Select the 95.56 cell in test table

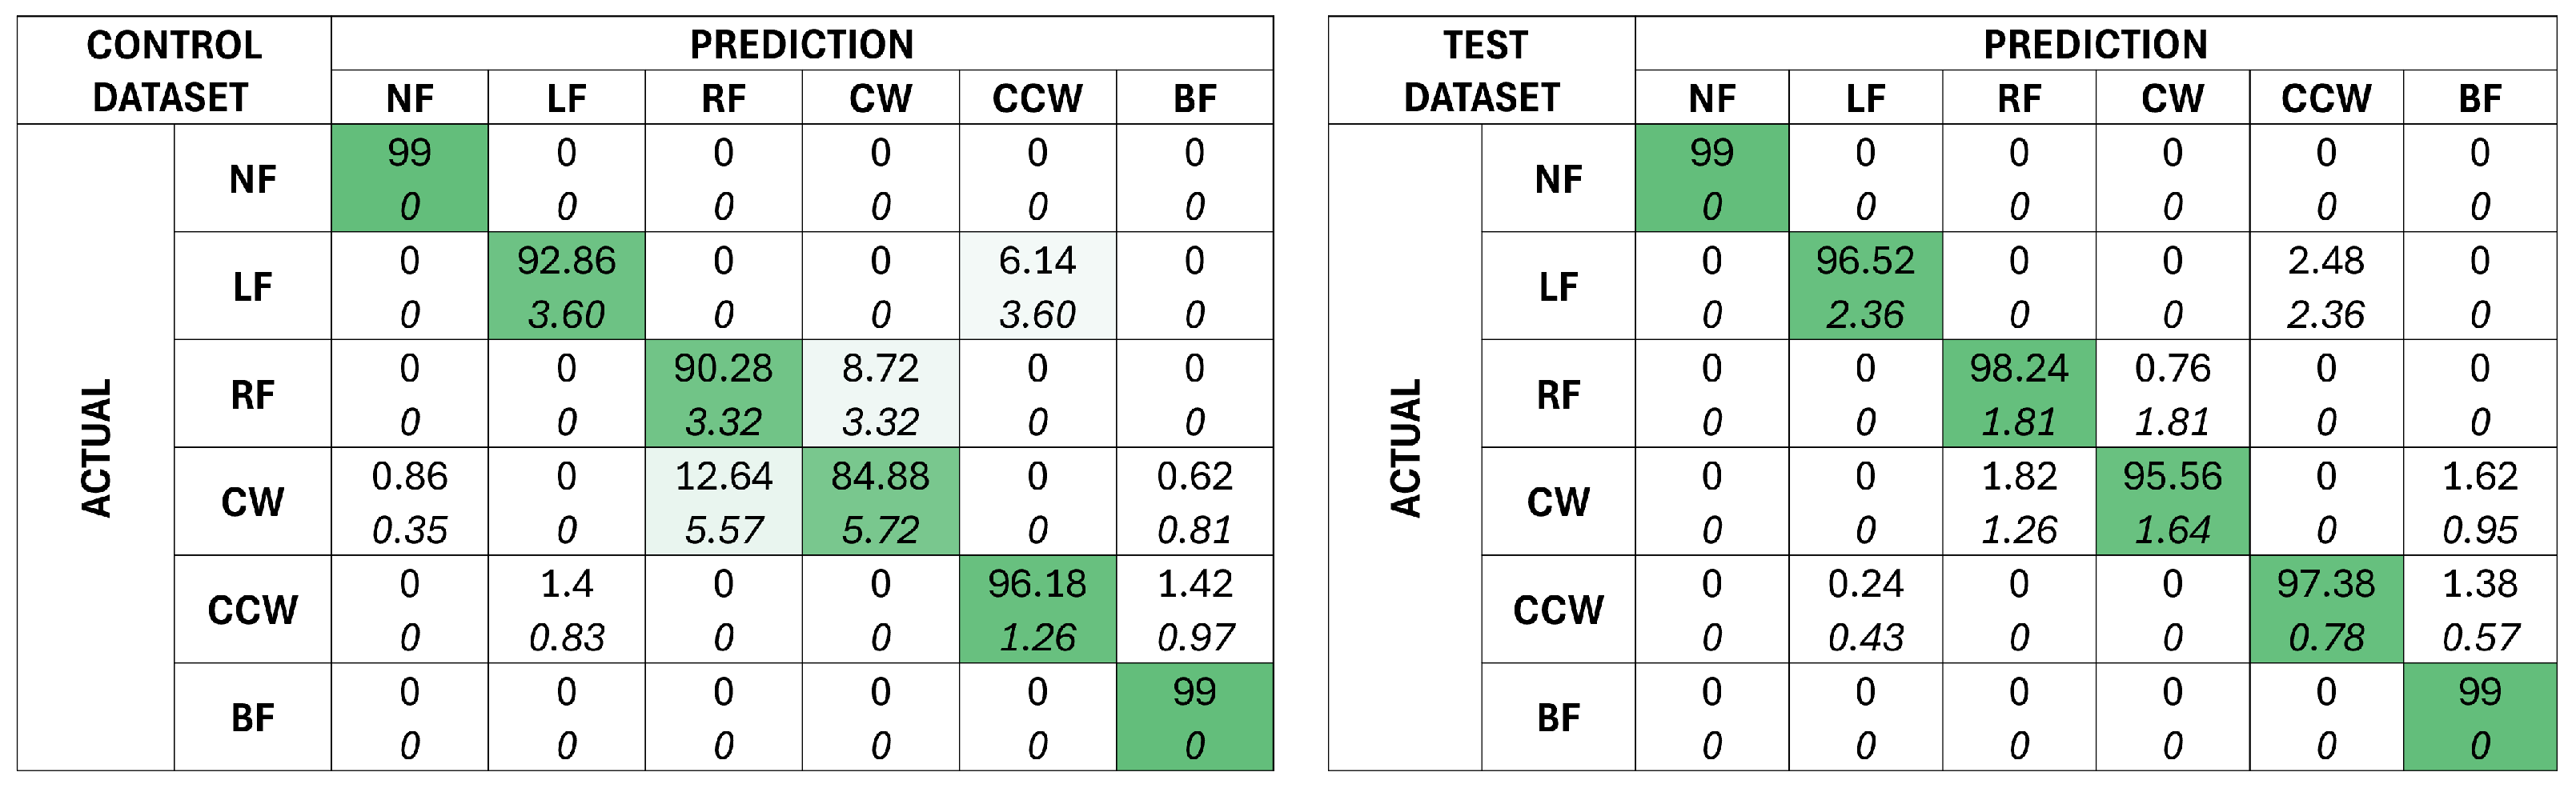pyautogui.click(x=2172, y=501)
